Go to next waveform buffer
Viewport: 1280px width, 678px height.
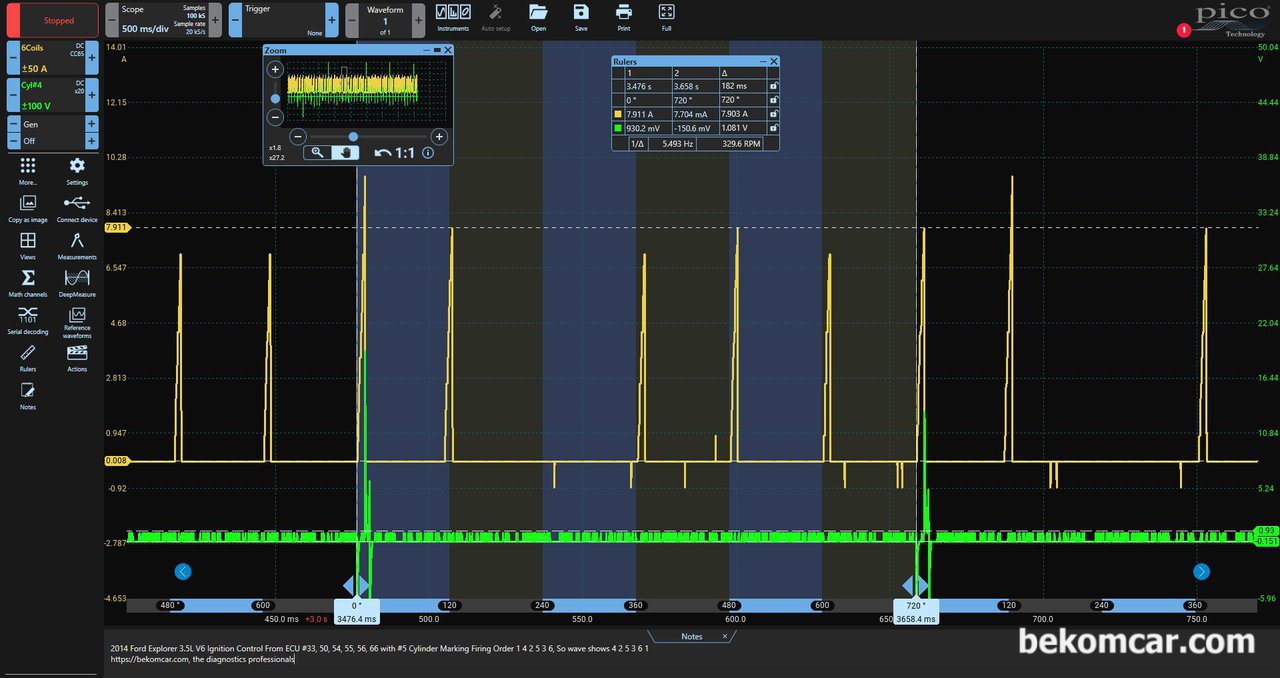click(x=419, y=20)
